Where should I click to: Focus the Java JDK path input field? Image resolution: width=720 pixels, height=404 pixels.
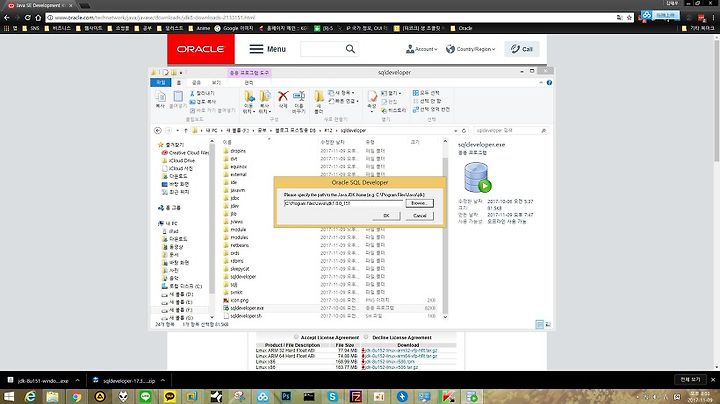click(x=343, y=203)
